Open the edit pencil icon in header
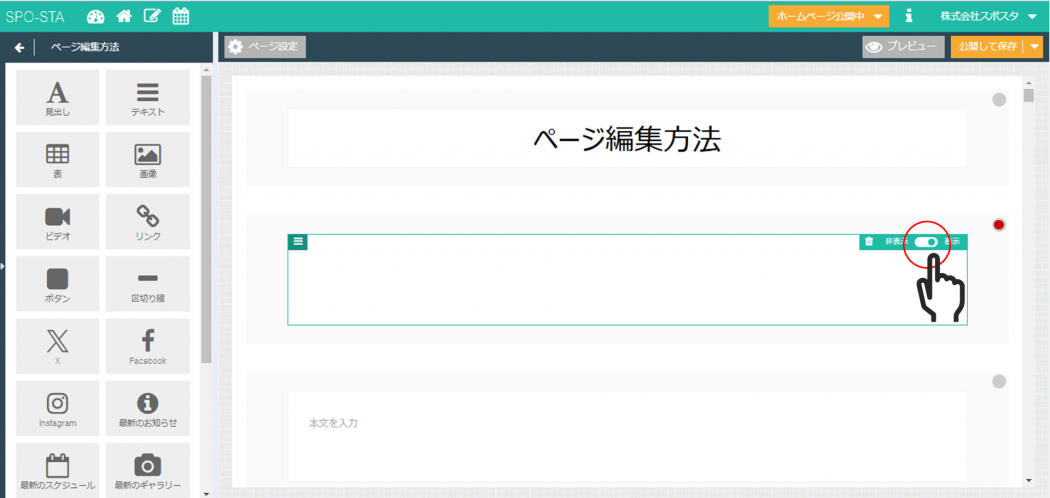This screenshot has width=1050, height=498. [x=152, y=16]
